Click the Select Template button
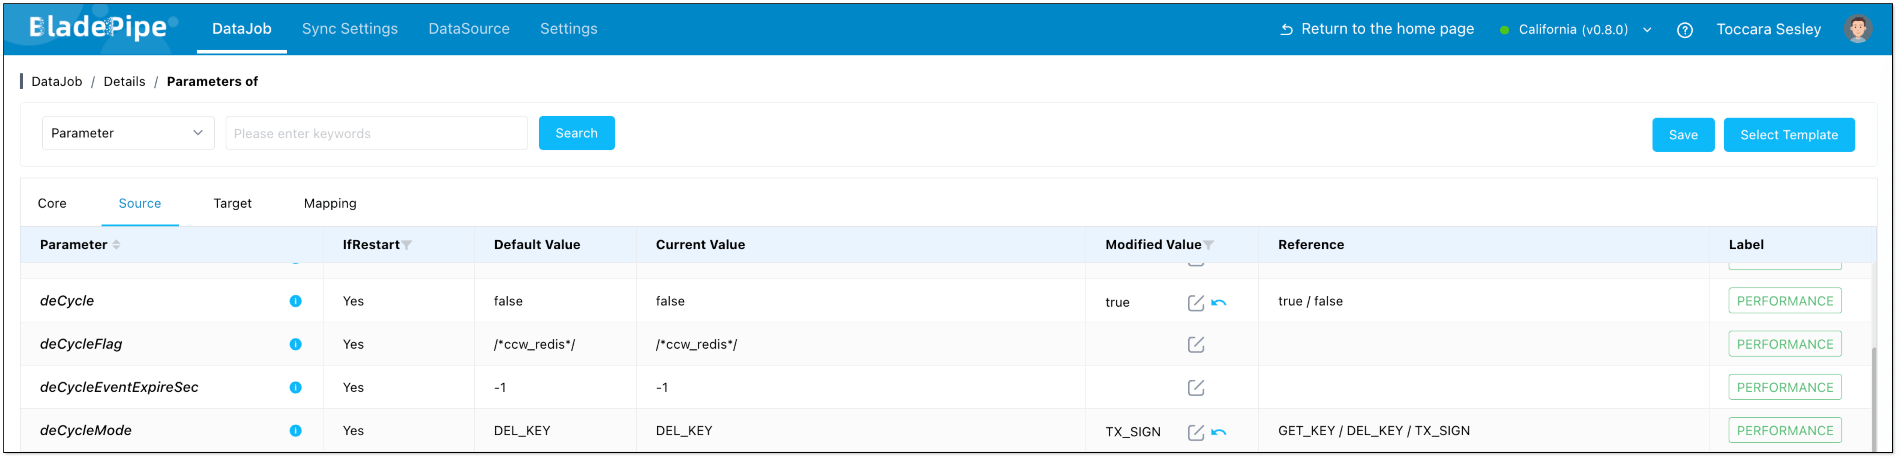The width and height of the screenshot is (1900, 458). pyautogui.click(x=1789, y=135)
